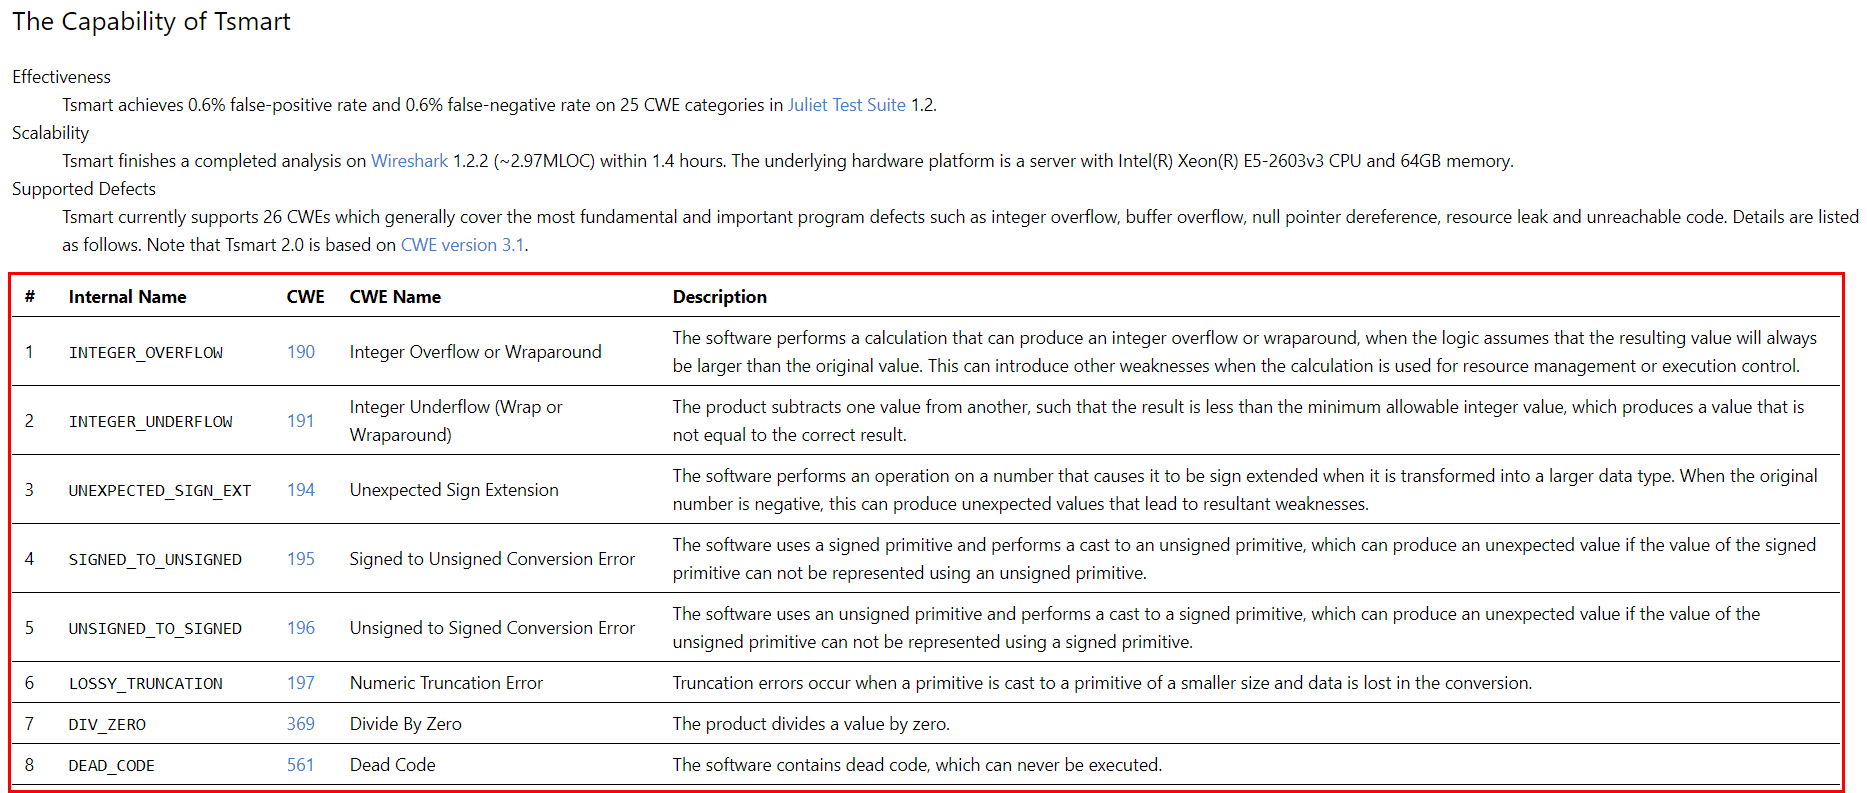Click description 'The product divides a value by zero.'
This screenshot has height=793, width=1867.
(x=811, y=724)
